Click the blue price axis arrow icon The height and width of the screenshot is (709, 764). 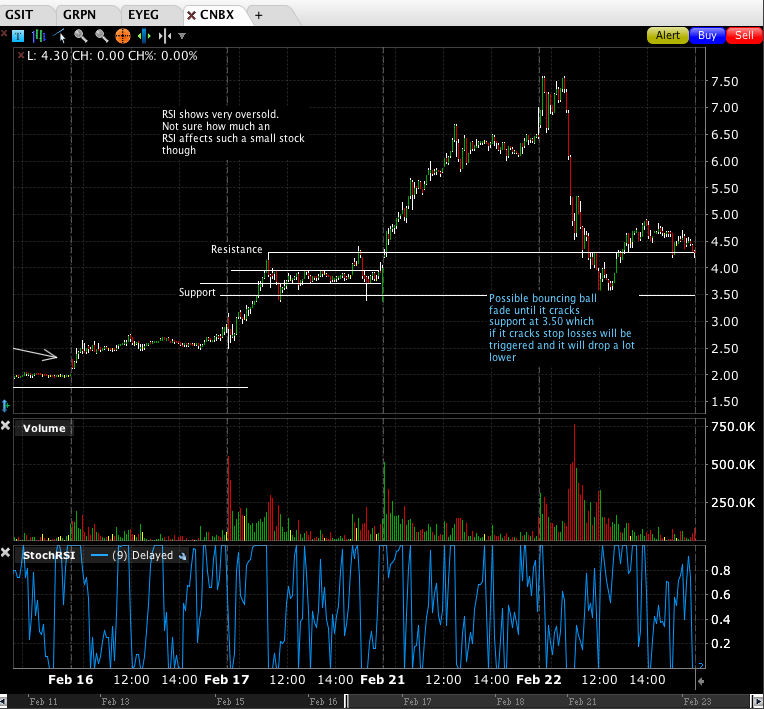[6, 405]
